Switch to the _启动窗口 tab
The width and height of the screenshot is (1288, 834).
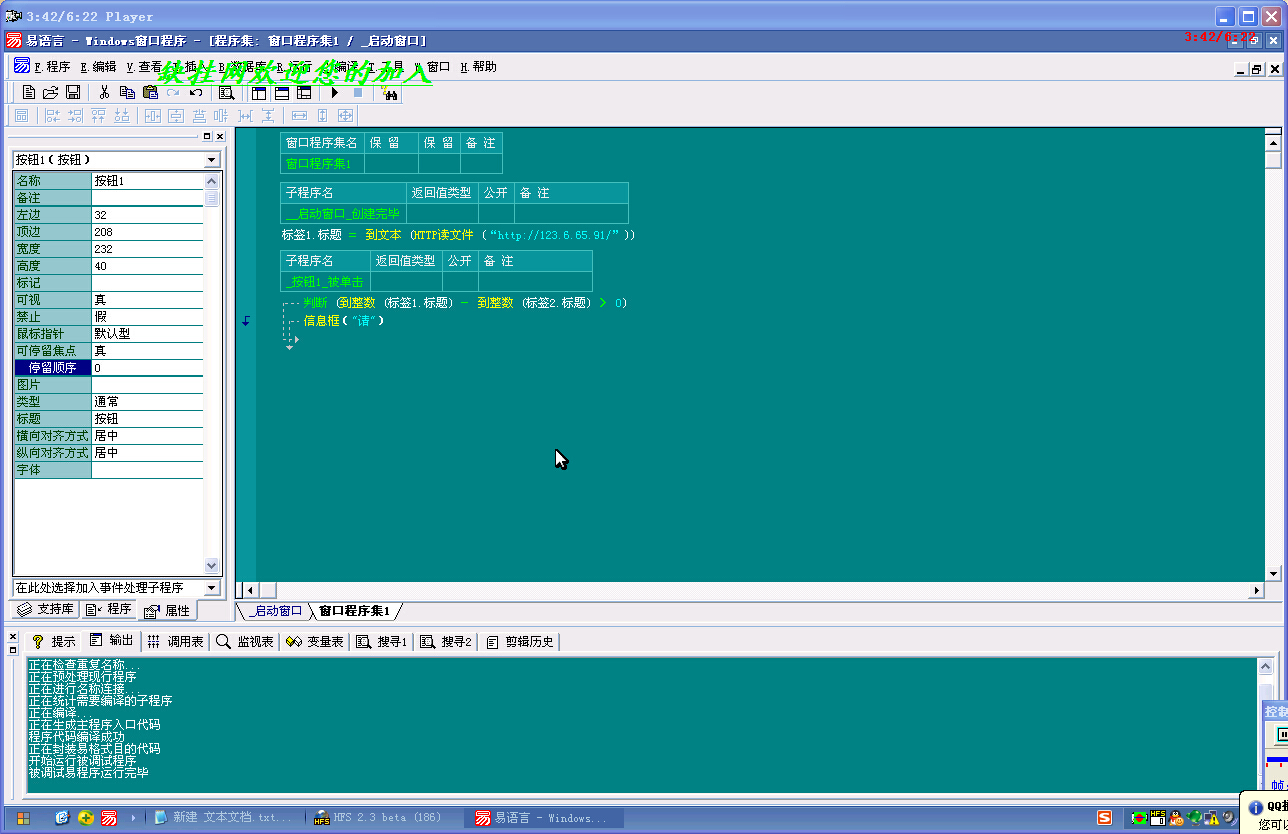[274, 611]
